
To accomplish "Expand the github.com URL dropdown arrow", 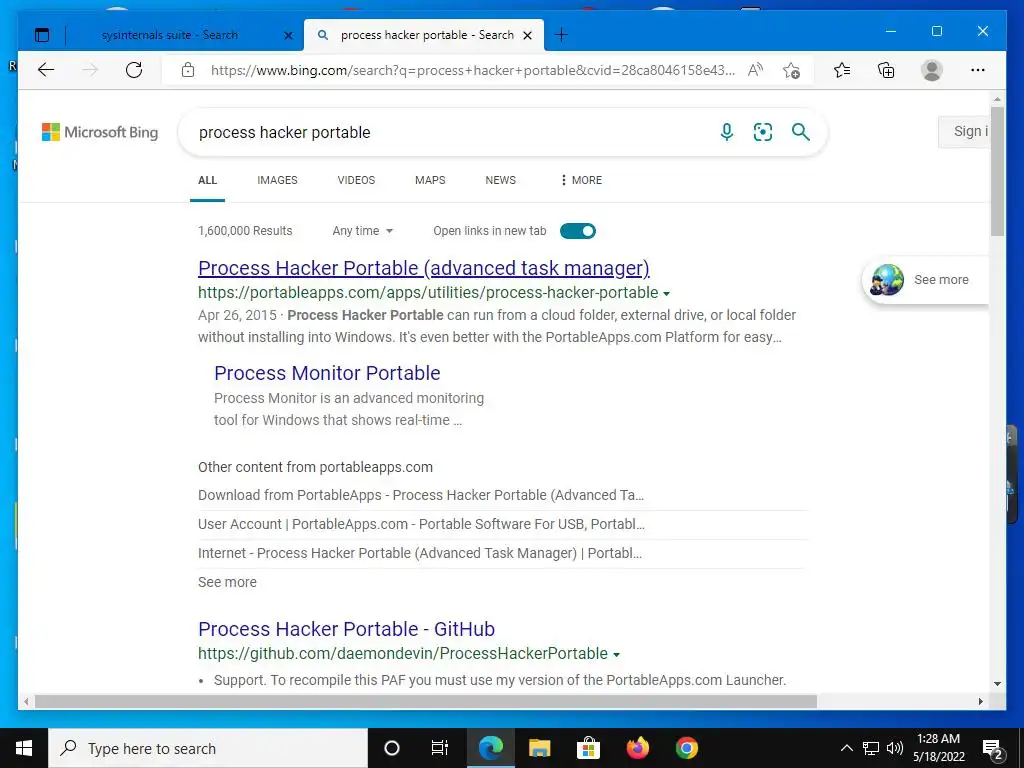I will point(616,654).
